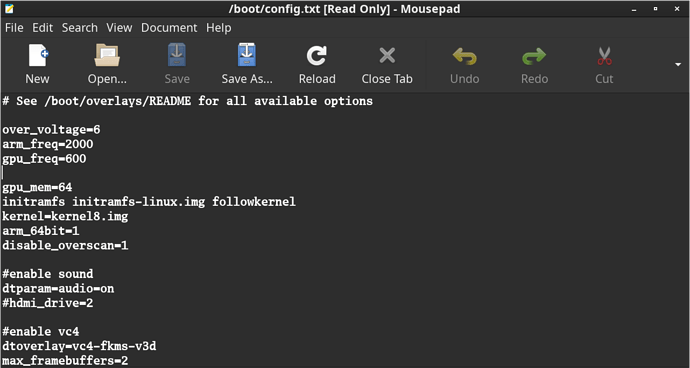This screenshot has height=368, width=690.
Task: Open a file with the Open folder icon
Action: (x=107, y=55)
